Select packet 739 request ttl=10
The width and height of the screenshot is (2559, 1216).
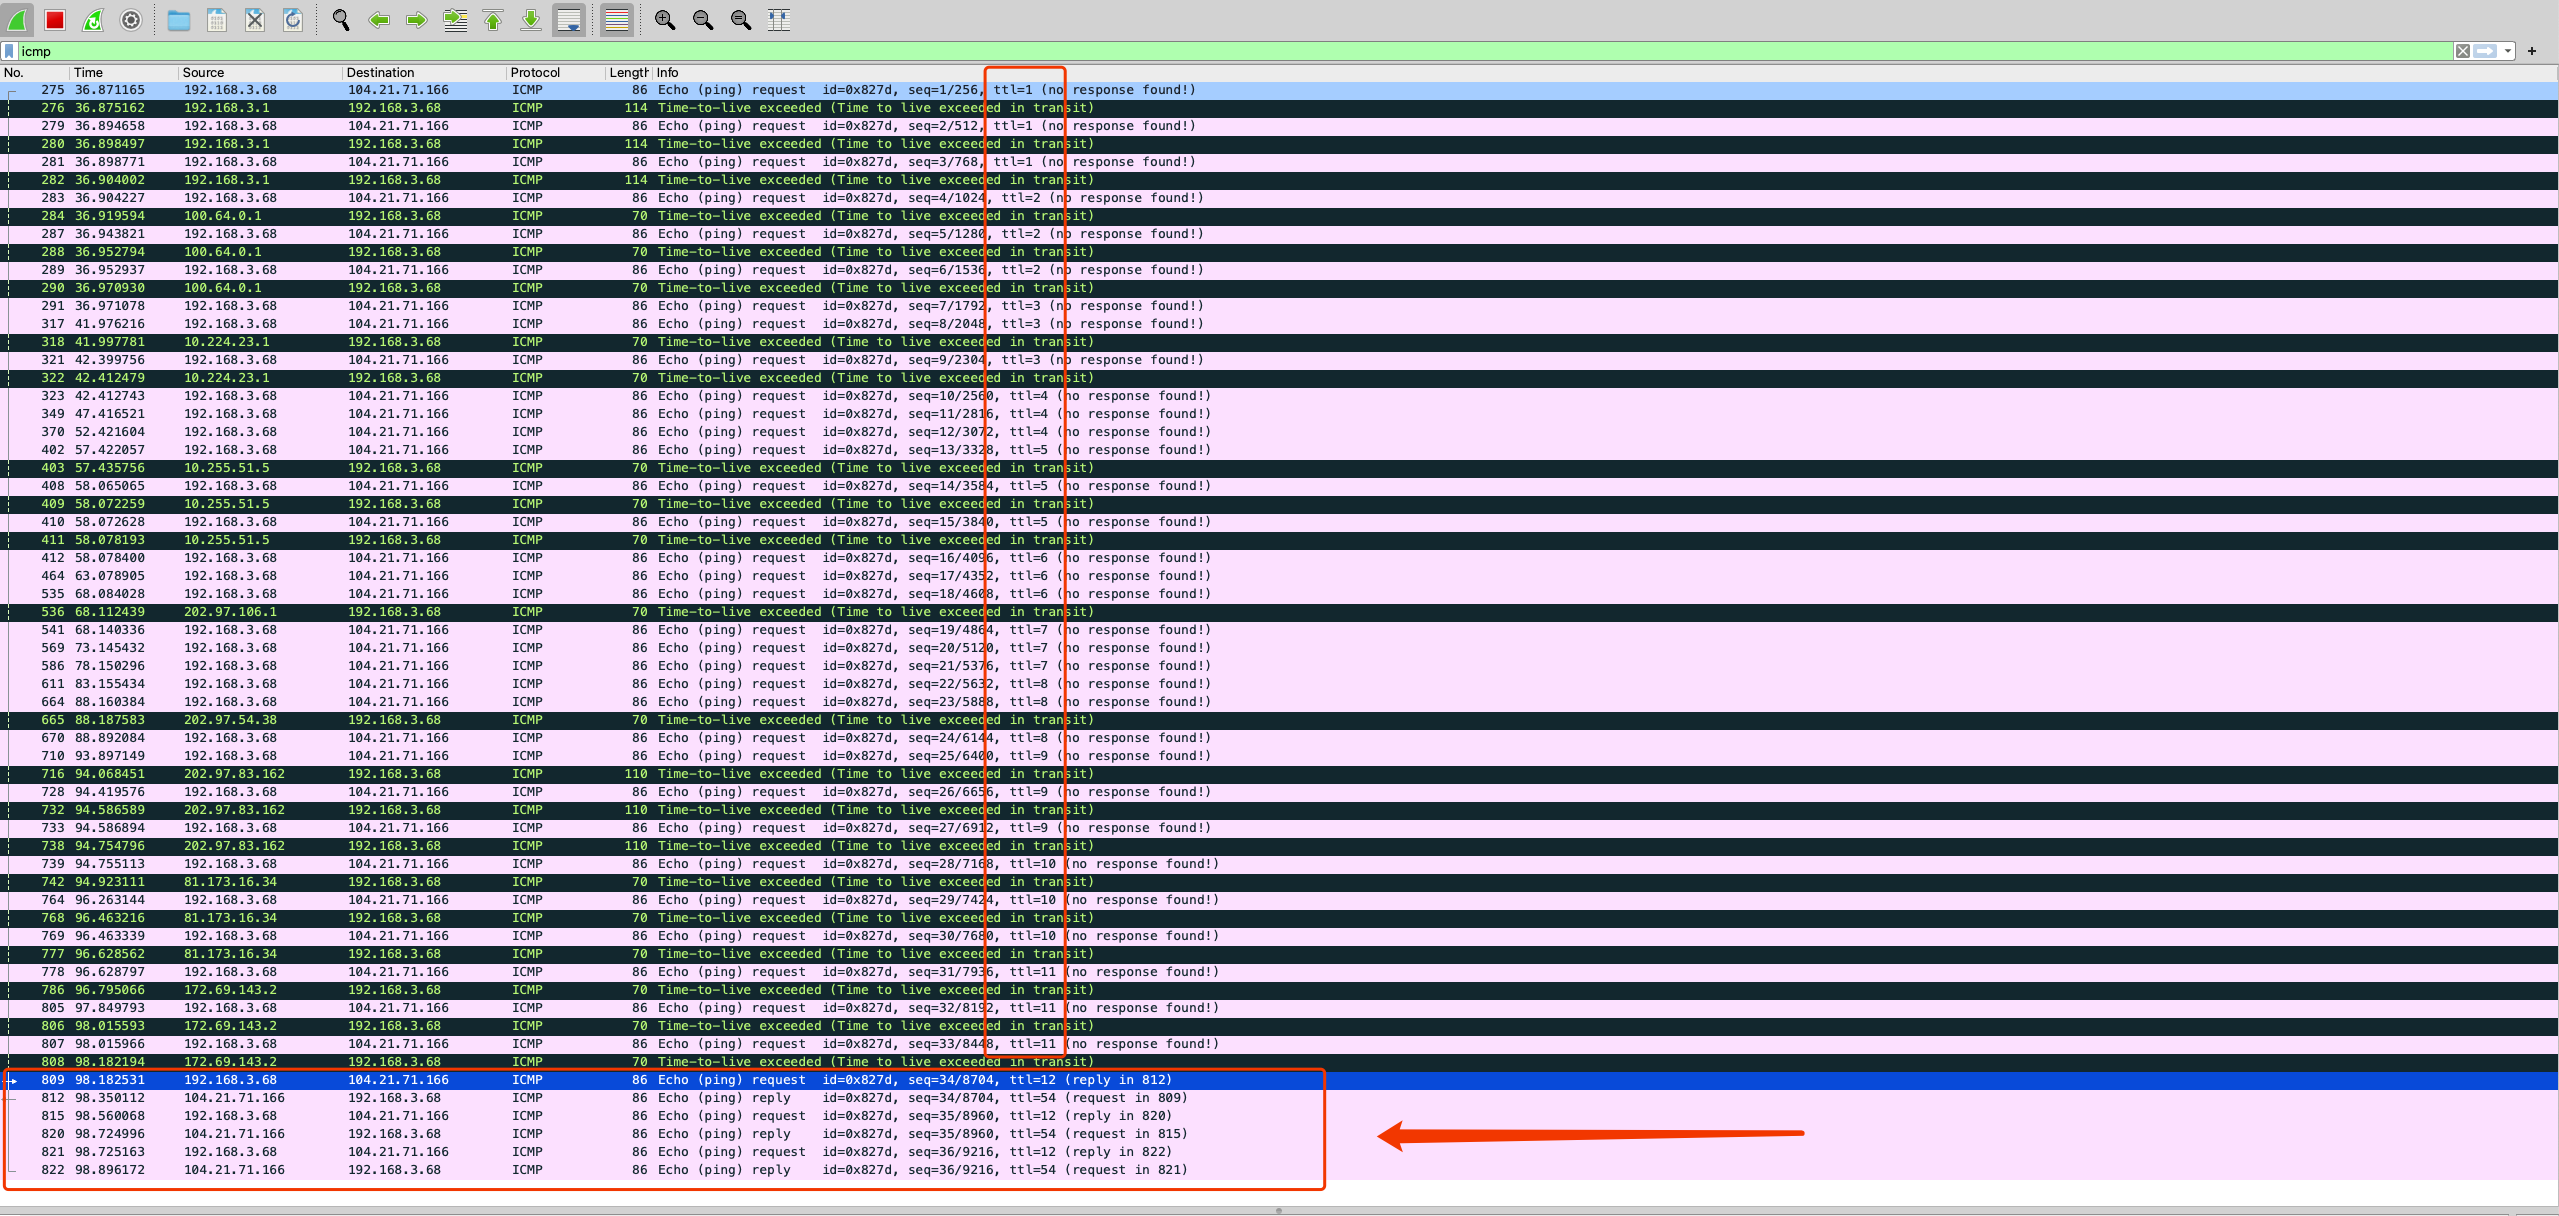(x=1279, y=864)
